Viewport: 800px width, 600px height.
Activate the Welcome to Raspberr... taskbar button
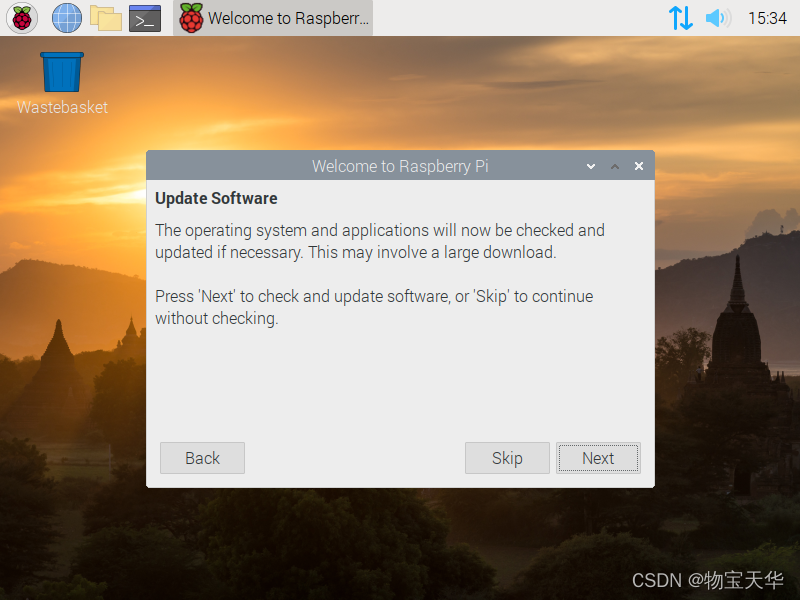tap(273, 18)
